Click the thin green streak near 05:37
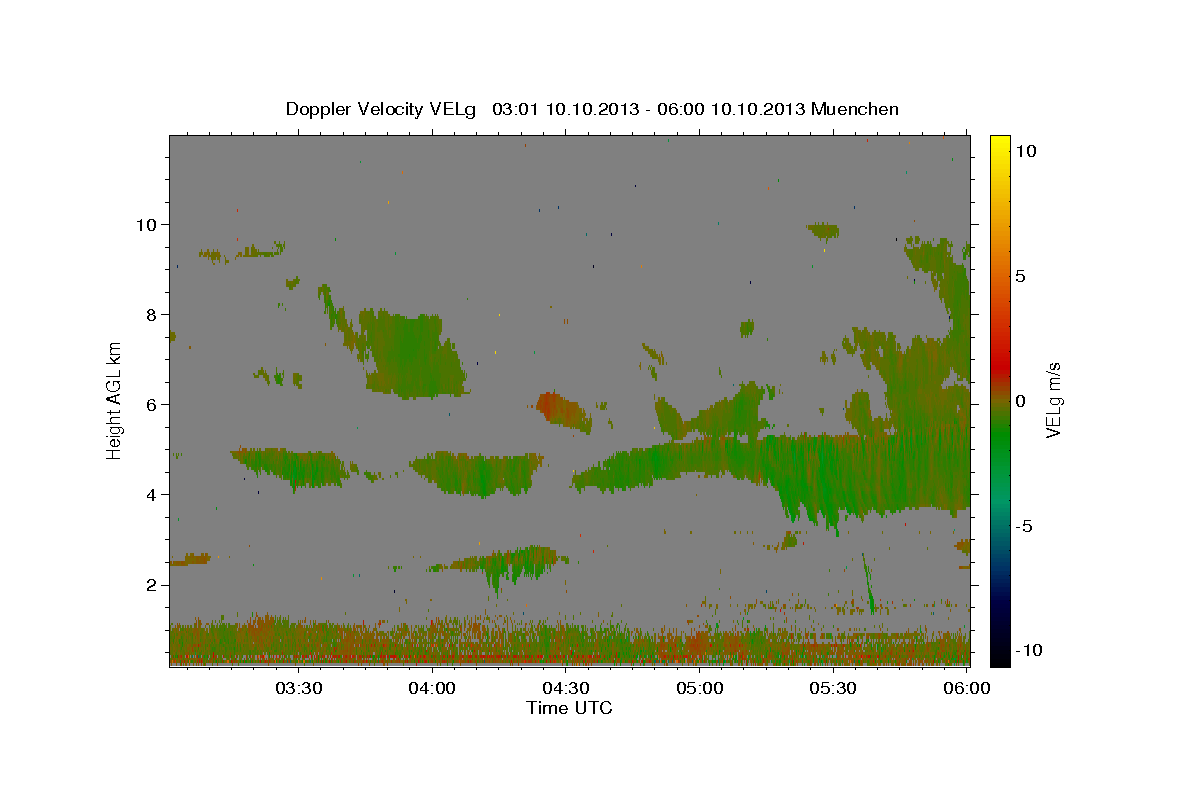Viewport: 1200px width, 800px height. (x=868, y=582)
